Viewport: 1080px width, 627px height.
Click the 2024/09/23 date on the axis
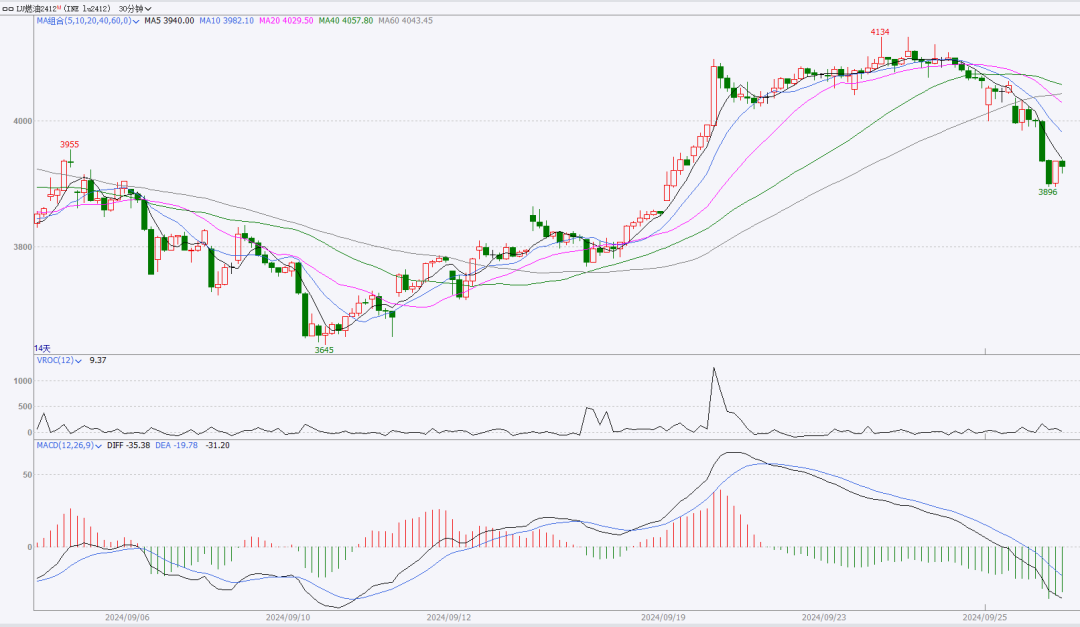[x=824, y=617]
